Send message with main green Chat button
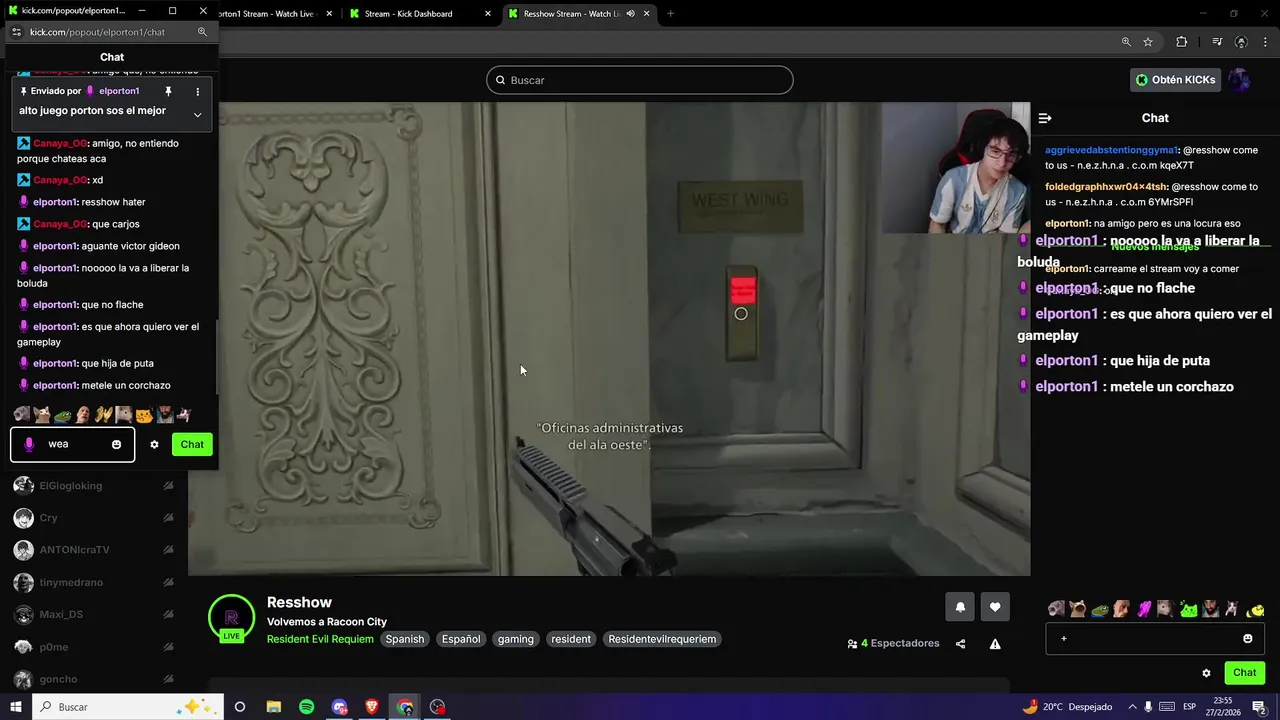 [x=1244, y=673]
